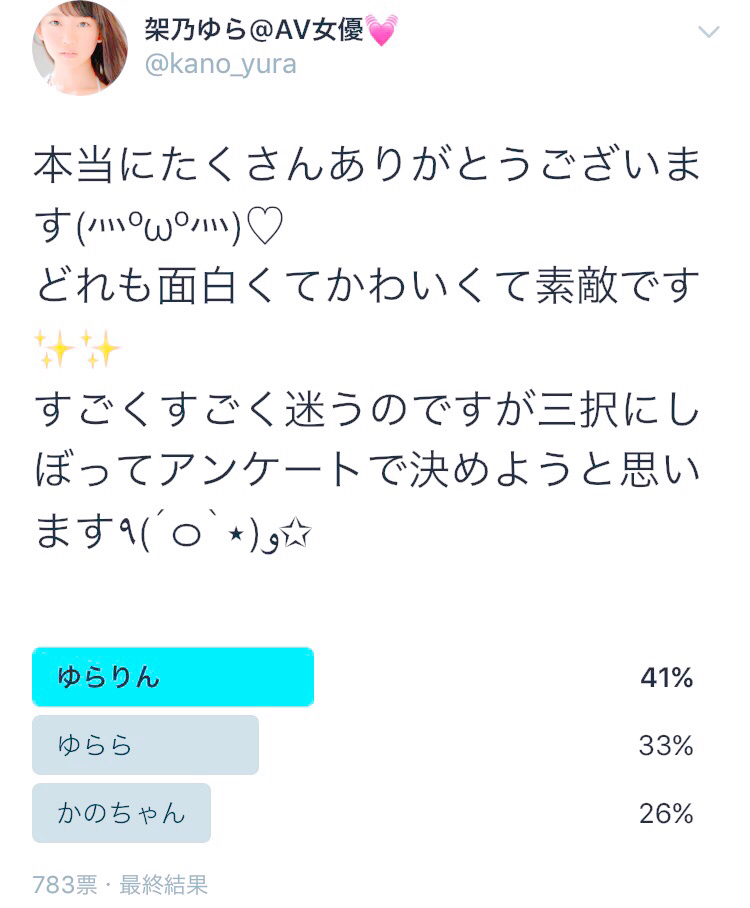Click the tweet line starting 本当にたくさん
This screenshot has width=750, height=908.
pos(367,165)
